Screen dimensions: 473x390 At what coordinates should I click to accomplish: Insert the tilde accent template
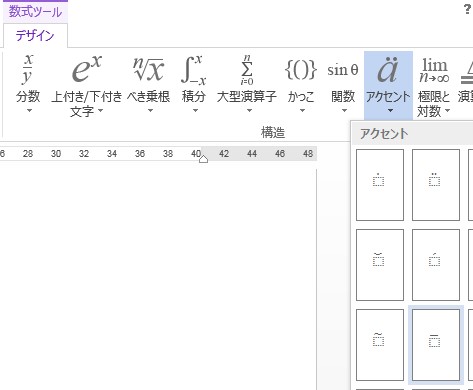pyautogui.click(x=380, y=345)
